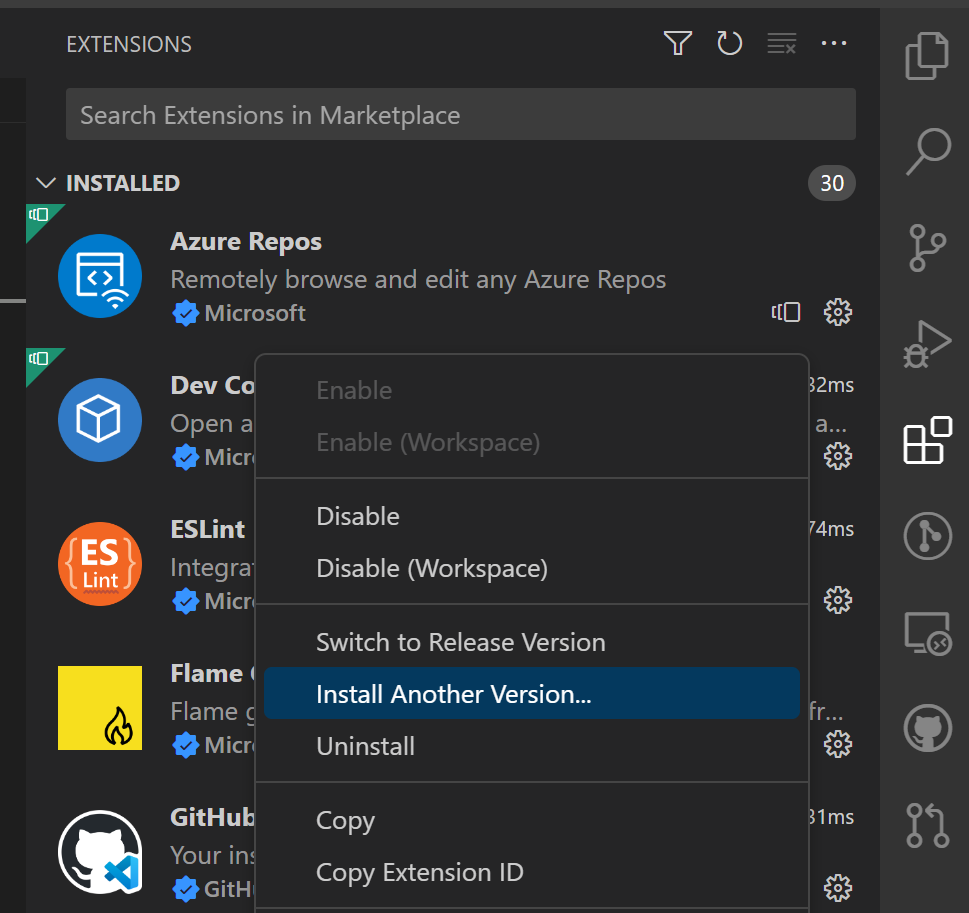Collapse the INSTALLED extensions section
Screen dimensions: 969x913
tap(46, 183)
